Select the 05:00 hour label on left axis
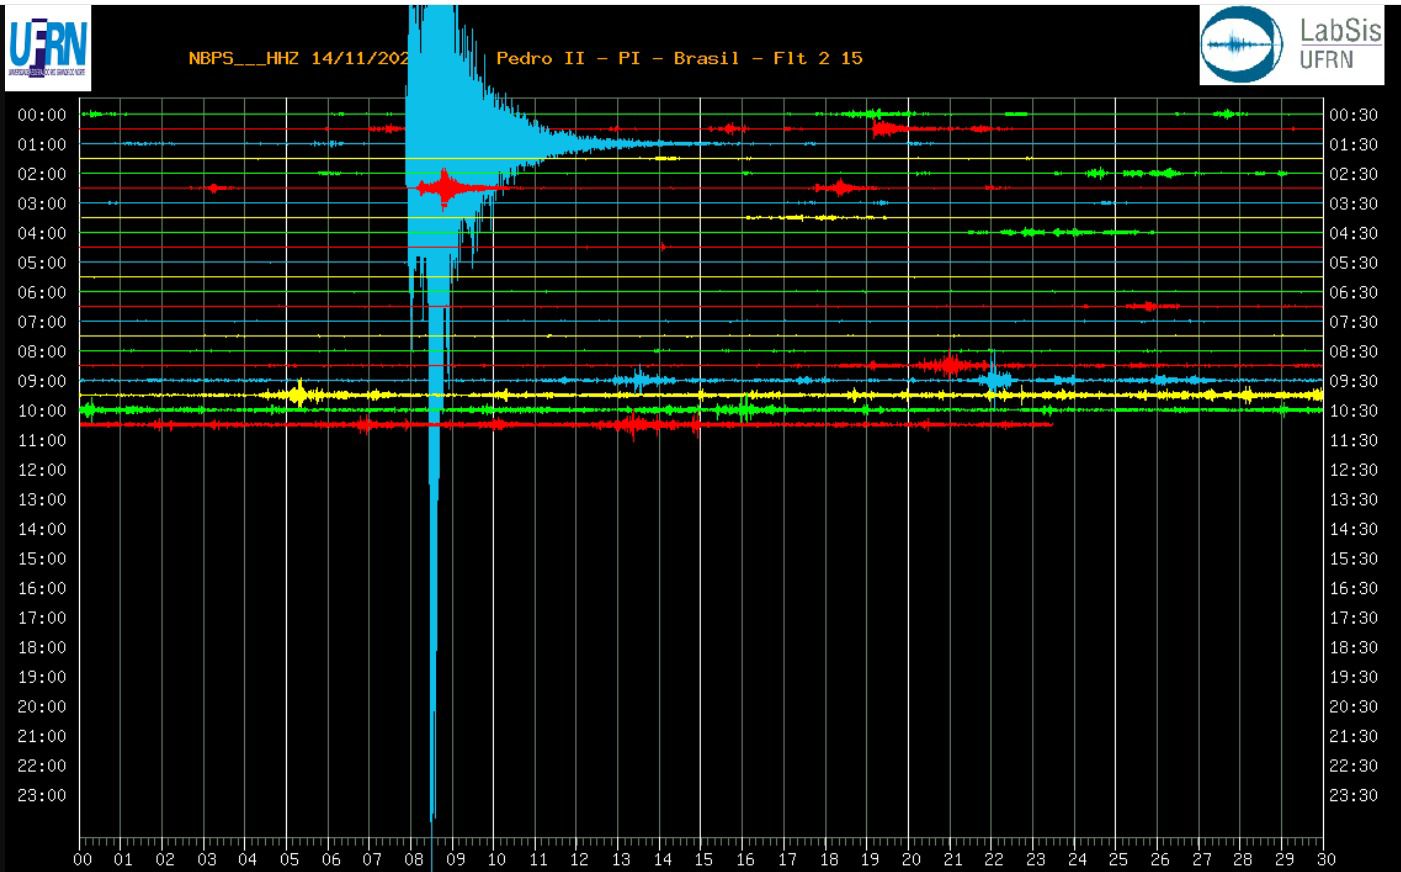Viewport: 1401px width, 872px height. click(x=42, y=263)
